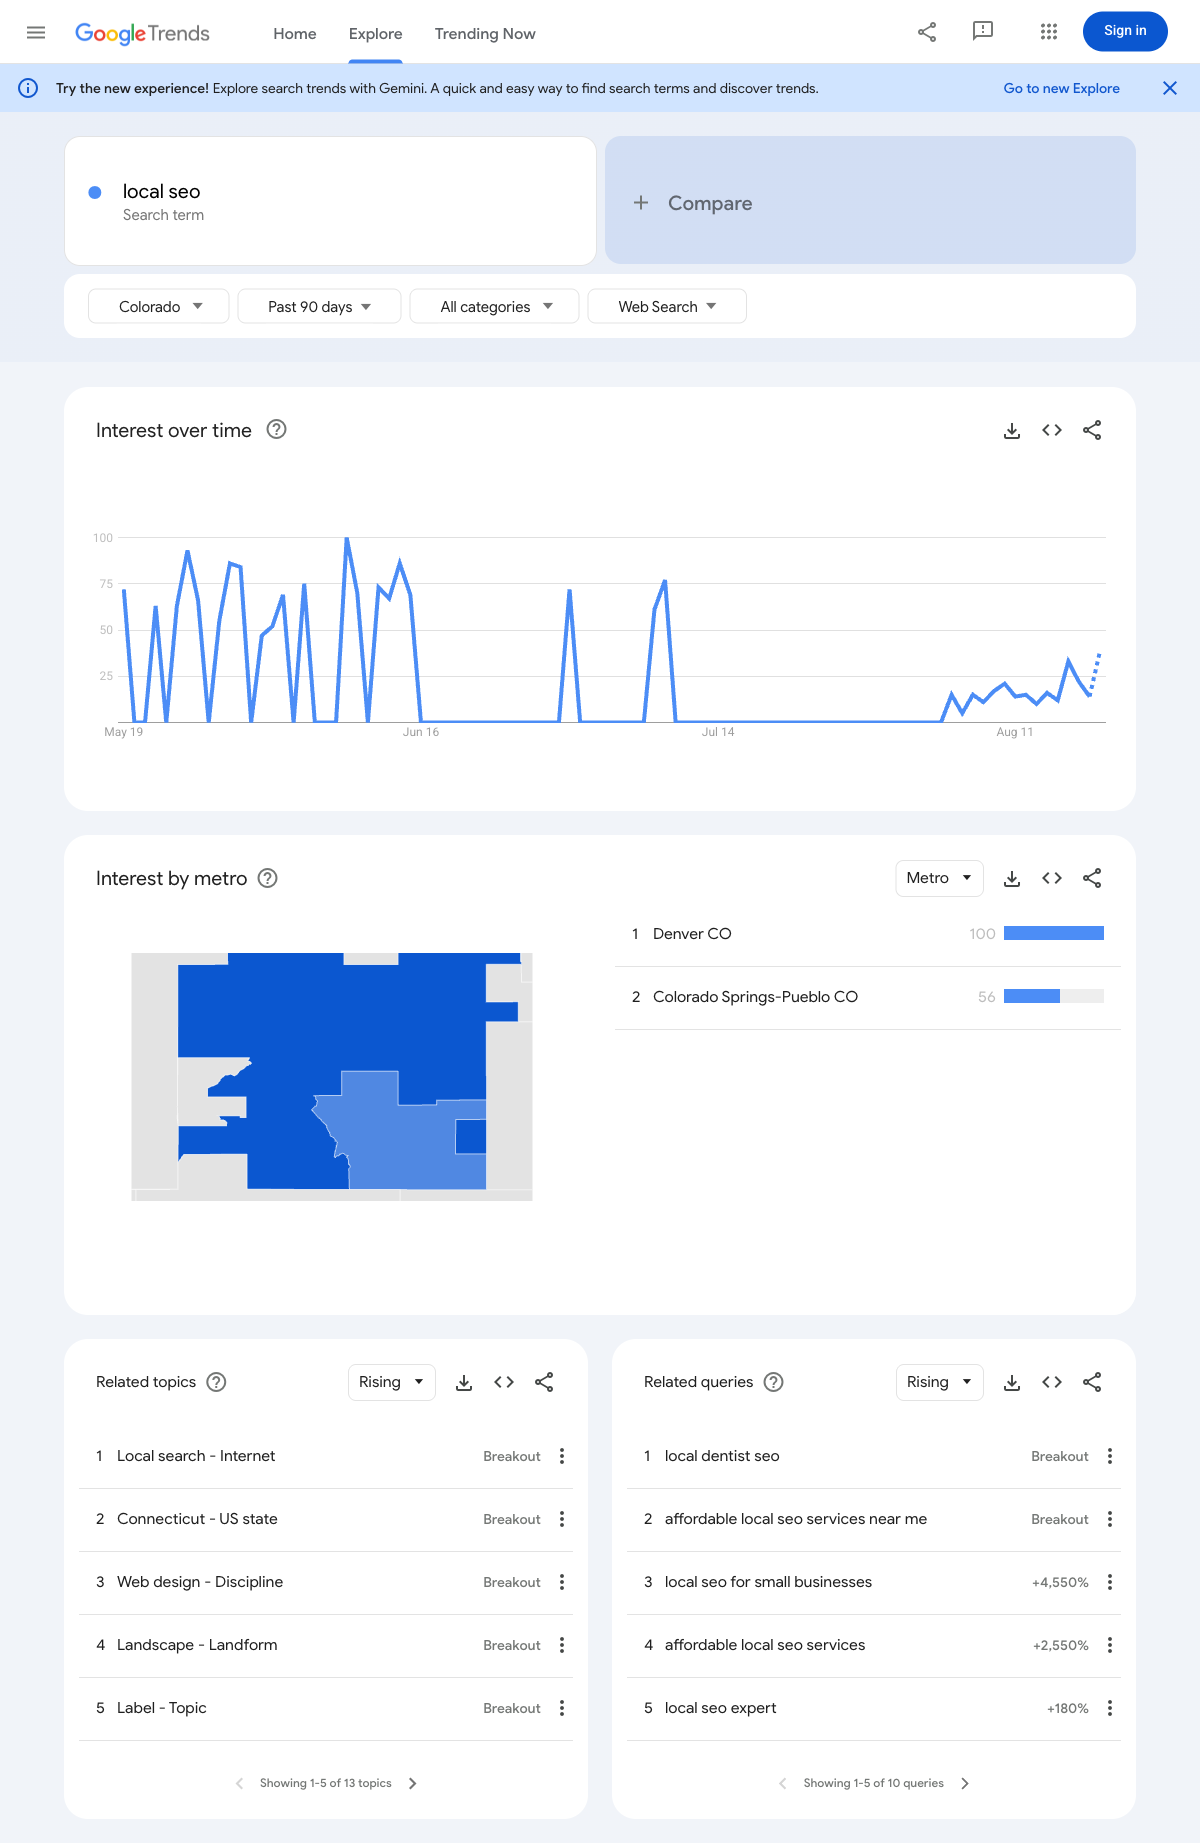The height and width of the screenshot is (1843, 1200).
Task: Open more options for Connecticut topic
Action: (x=562, y=1519)
